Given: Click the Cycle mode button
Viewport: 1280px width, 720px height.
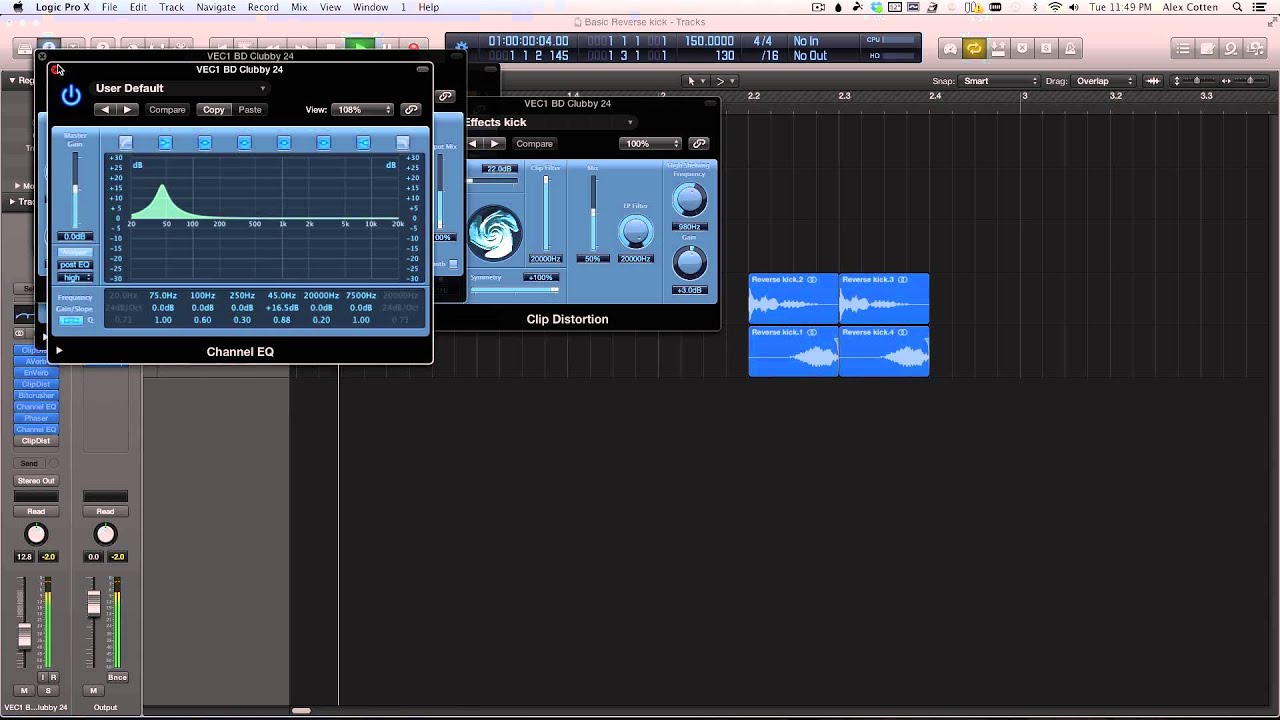Looking at the screenshot, I should [974, 48].
